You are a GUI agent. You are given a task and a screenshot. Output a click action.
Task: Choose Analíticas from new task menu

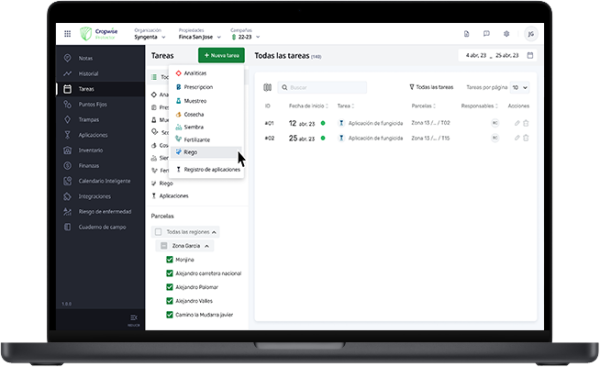coord(207,73)
